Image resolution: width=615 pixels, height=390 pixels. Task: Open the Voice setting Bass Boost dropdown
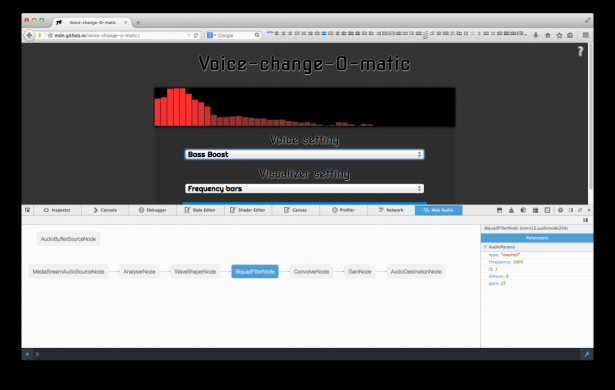(x=304, y=154)
